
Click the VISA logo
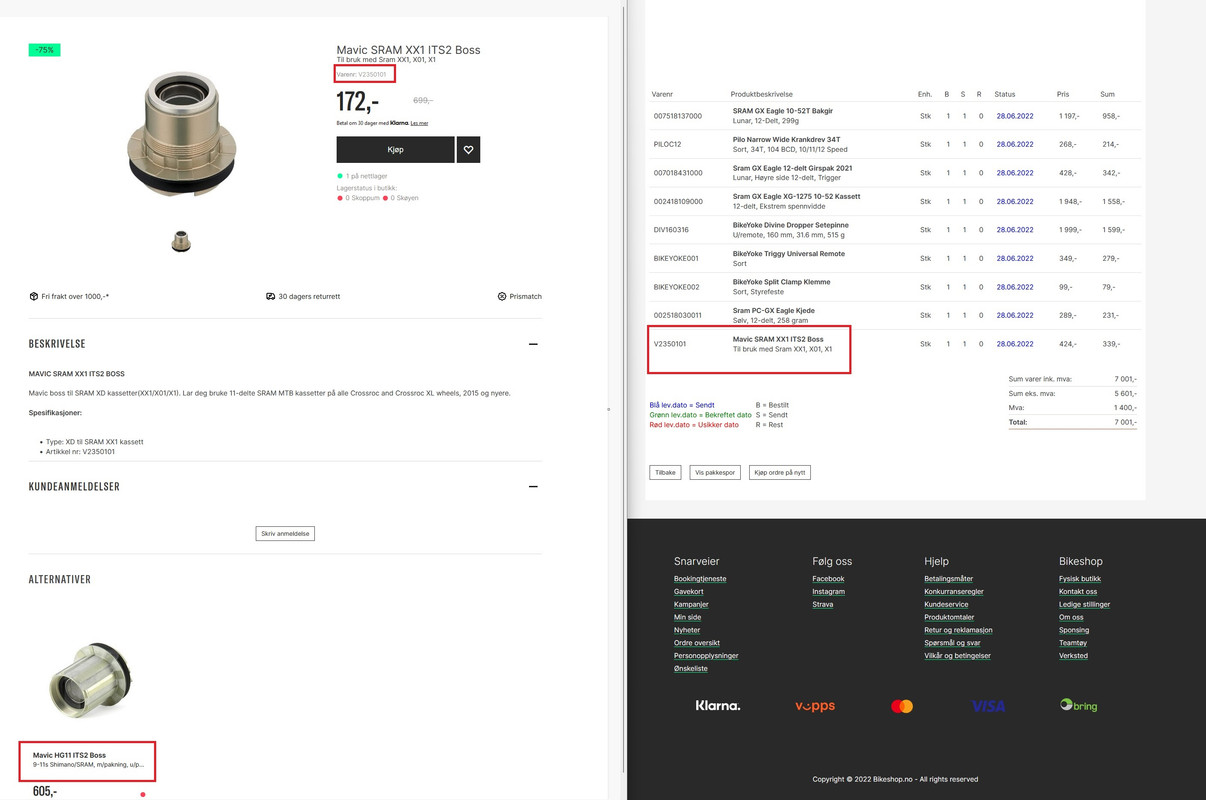[988, 706]
